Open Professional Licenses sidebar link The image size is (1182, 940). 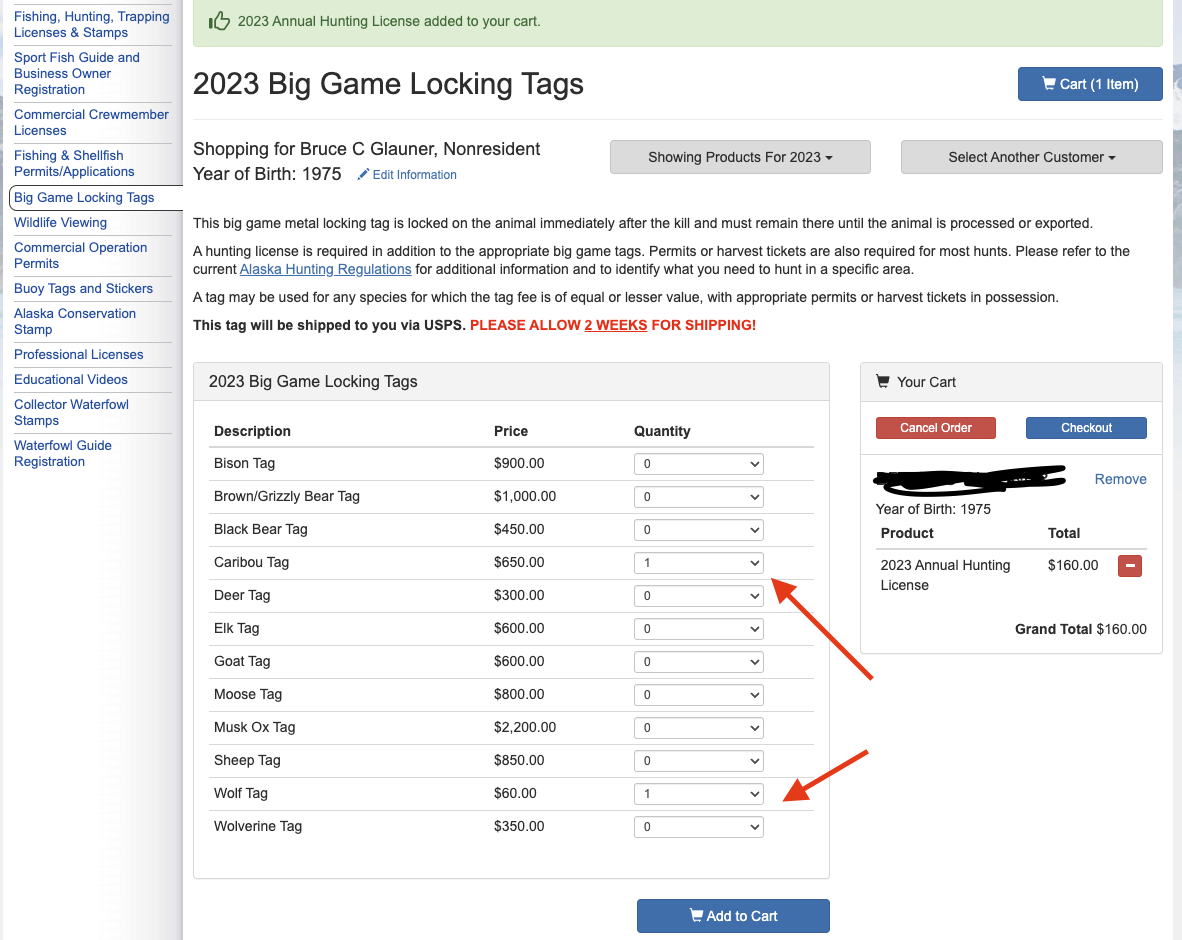tap(79, 355)
